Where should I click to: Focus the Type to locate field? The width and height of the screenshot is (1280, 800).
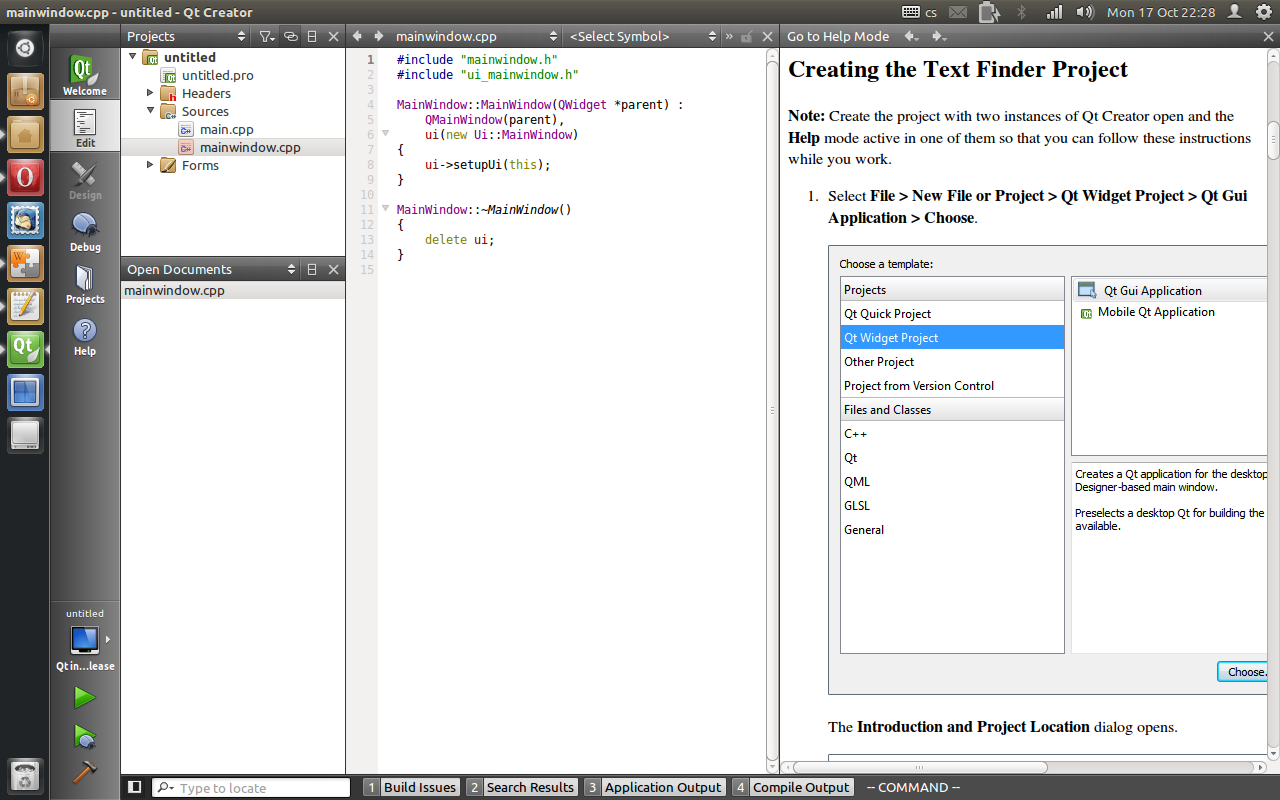tap(251, 788)
